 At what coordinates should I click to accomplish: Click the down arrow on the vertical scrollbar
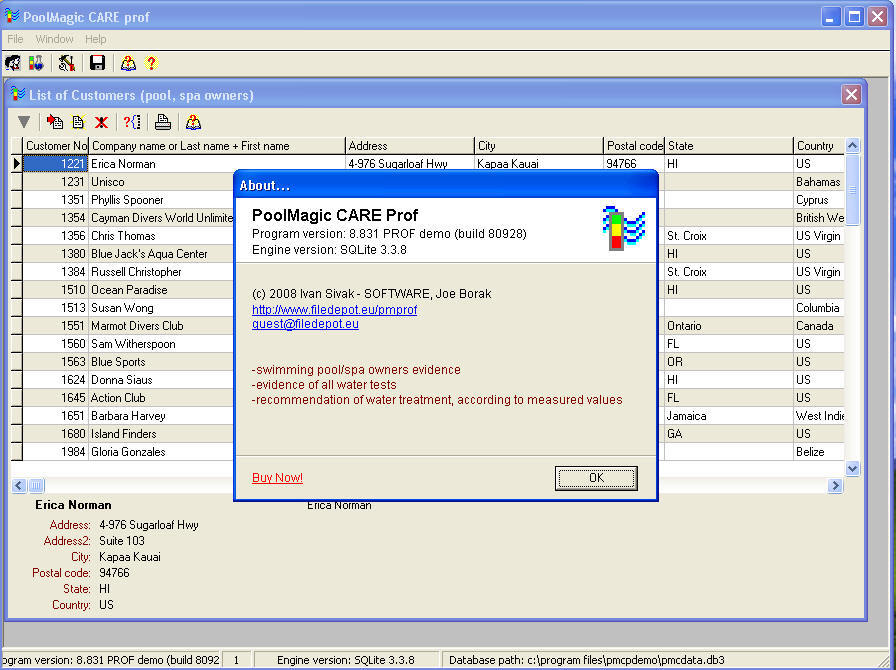click(x=852, y=468)
